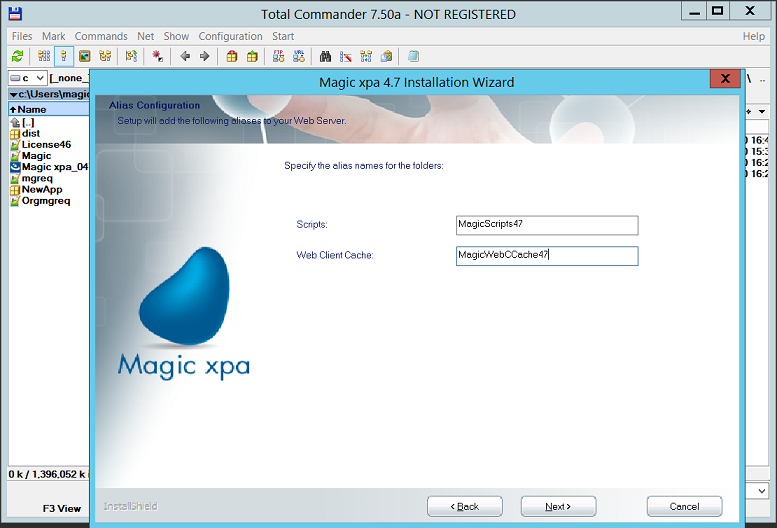Open the right panel header dropdown arrow

click(x=762, y=111)
